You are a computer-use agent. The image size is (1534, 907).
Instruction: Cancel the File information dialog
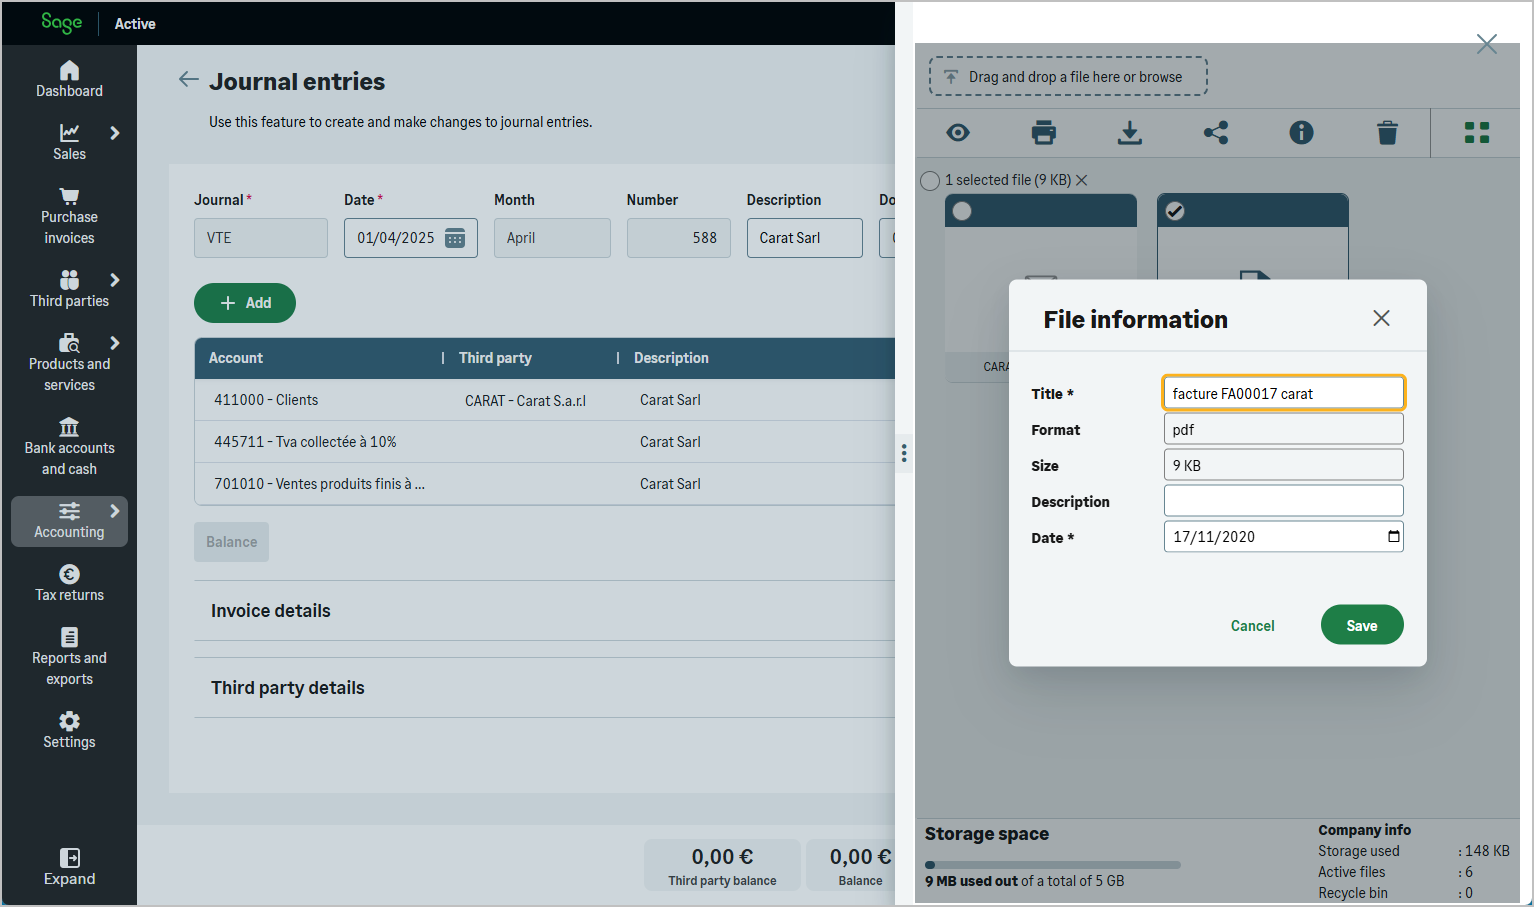click(1252, 626)
